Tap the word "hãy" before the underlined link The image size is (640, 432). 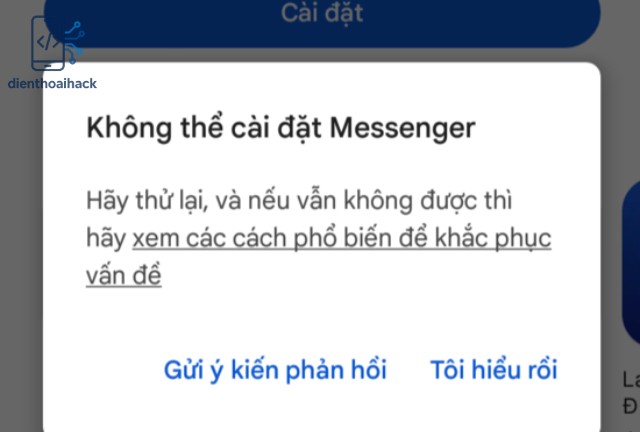(x=106, y=238)
